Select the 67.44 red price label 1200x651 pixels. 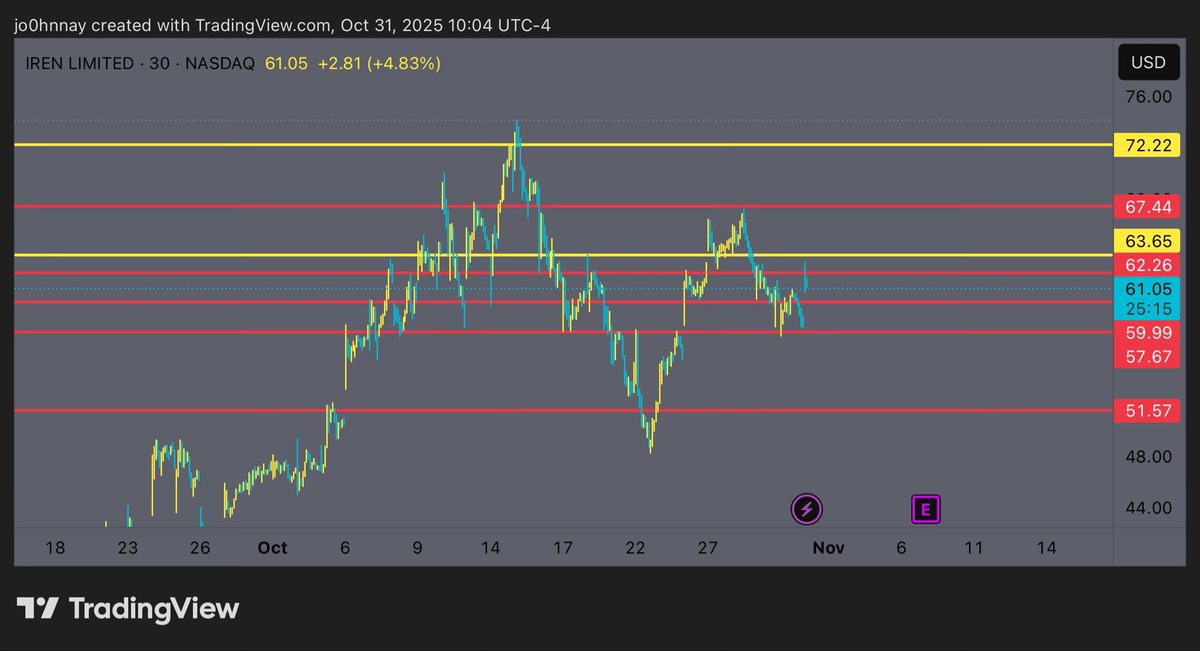1147,207
